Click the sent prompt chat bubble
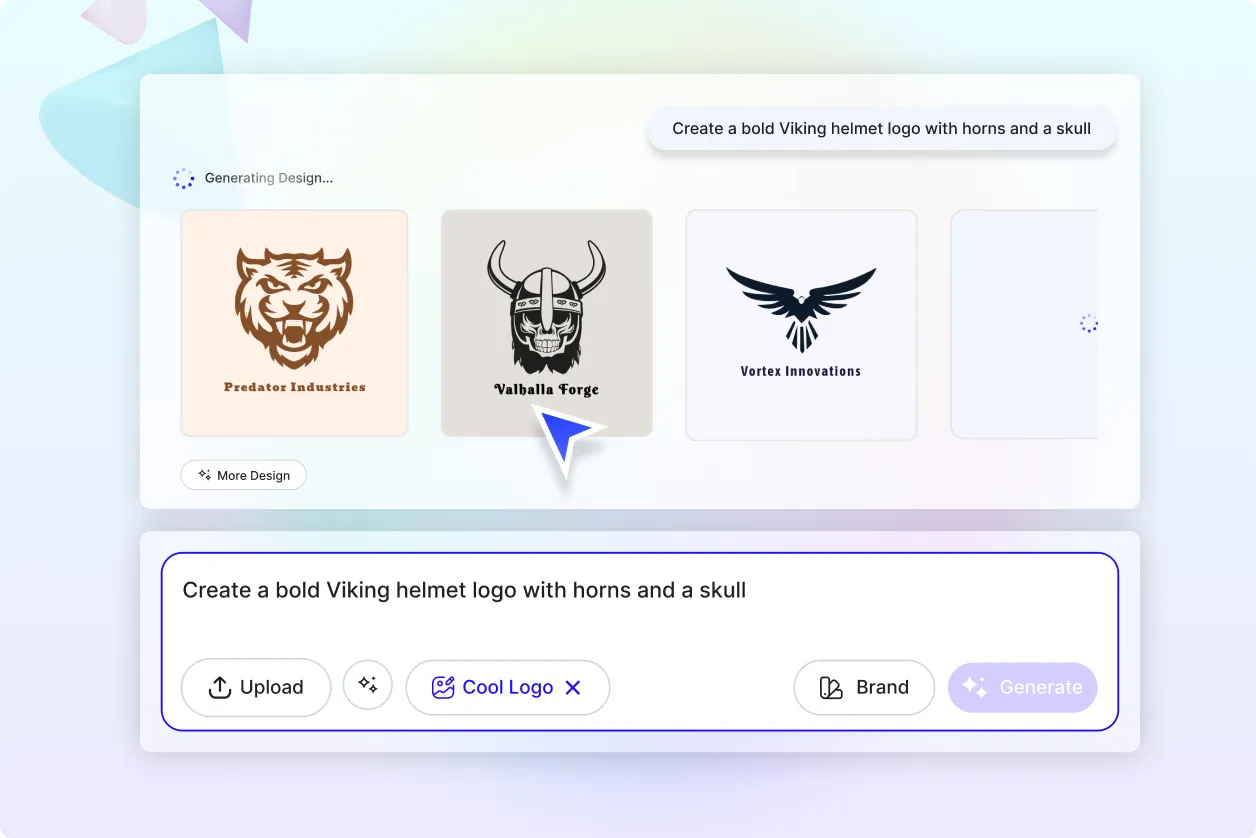Viewport: 1256px width, 838px height. tap(881, 129)
